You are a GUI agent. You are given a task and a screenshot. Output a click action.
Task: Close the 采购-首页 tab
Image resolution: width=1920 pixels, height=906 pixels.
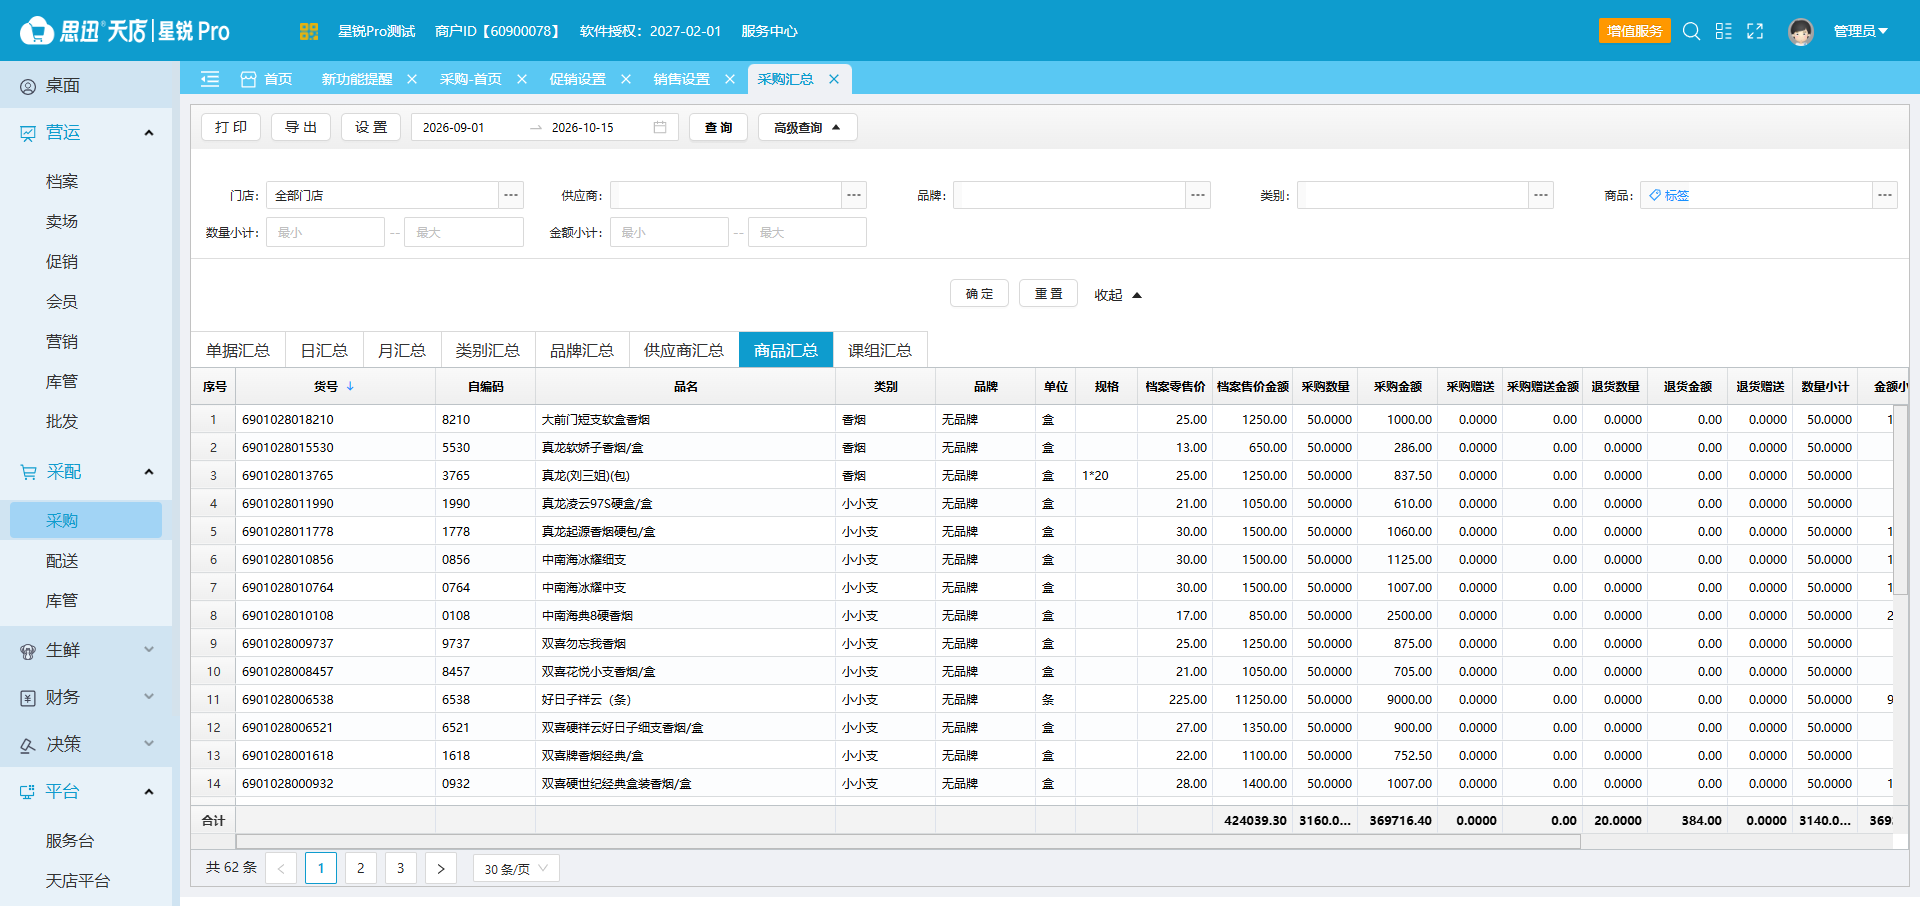pyautogui.click(x=522, y=79)
